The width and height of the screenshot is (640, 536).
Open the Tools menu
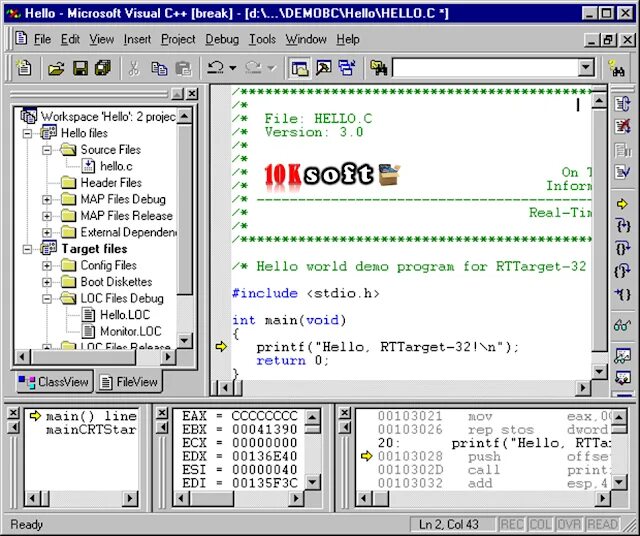(262, 39)
